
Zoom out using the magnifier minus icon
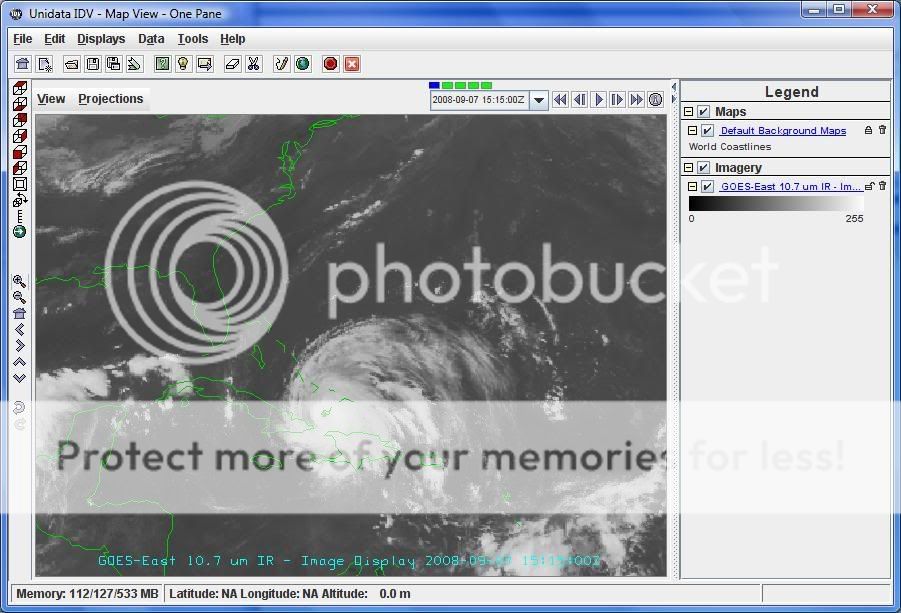tap(19, 297)
